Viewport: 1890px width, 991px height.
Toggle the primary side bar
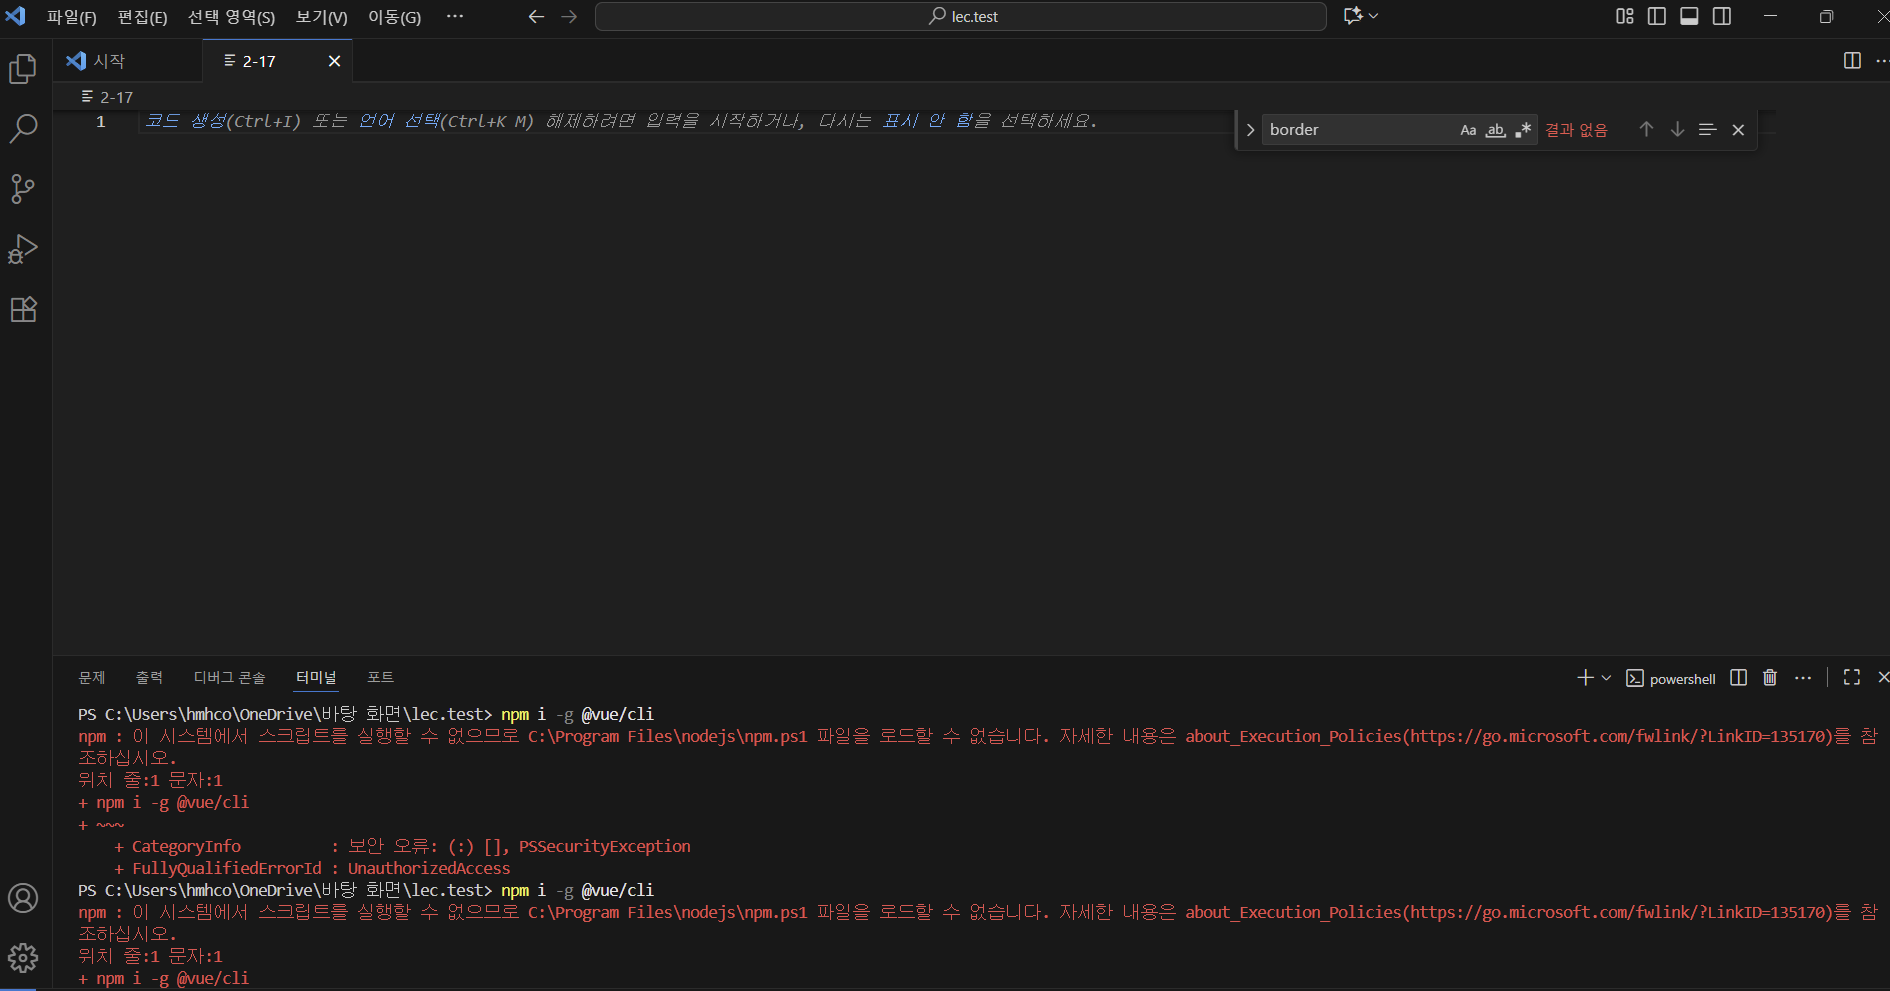pos(1657,16)
